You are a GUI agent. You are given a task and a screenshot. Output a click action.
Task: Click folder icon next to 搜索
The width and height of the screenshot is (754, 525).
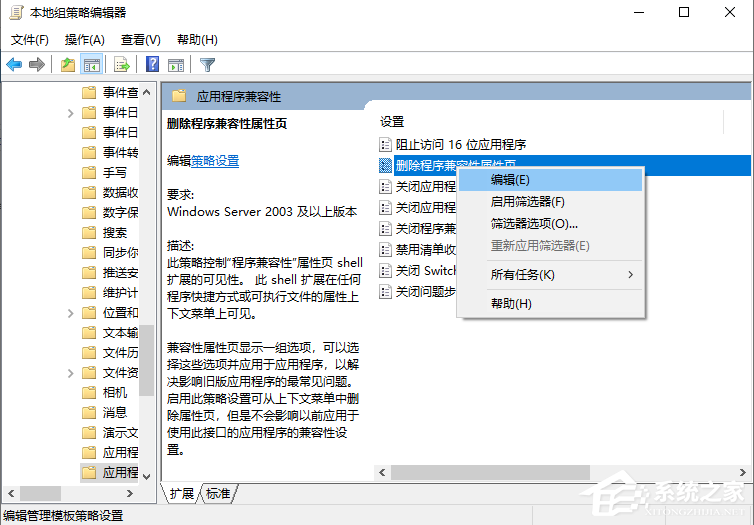[x=89, y=233]
